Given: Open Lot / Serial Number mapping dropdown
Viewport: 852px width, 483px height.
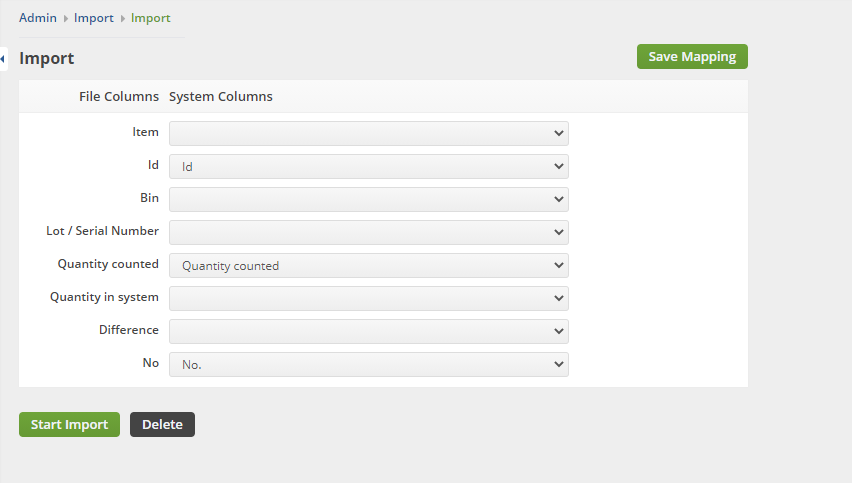Looking at the screenshot, I should coord(368,233).
